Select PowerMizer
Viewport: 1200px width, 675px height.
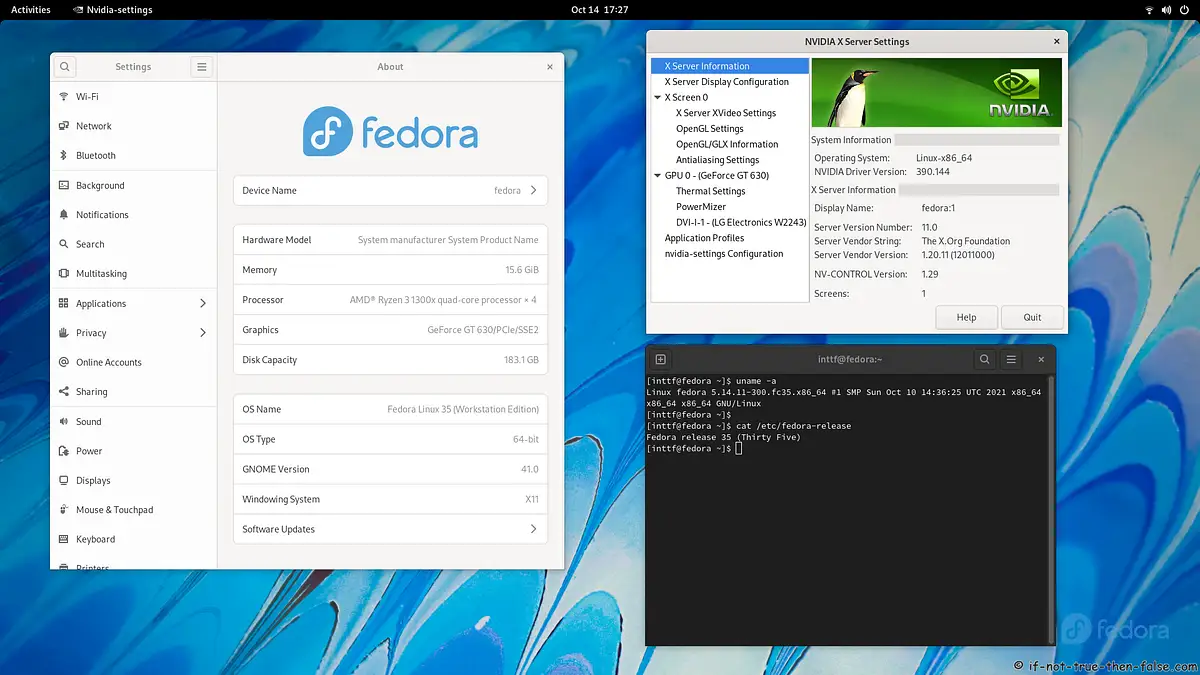coord(701,207)
